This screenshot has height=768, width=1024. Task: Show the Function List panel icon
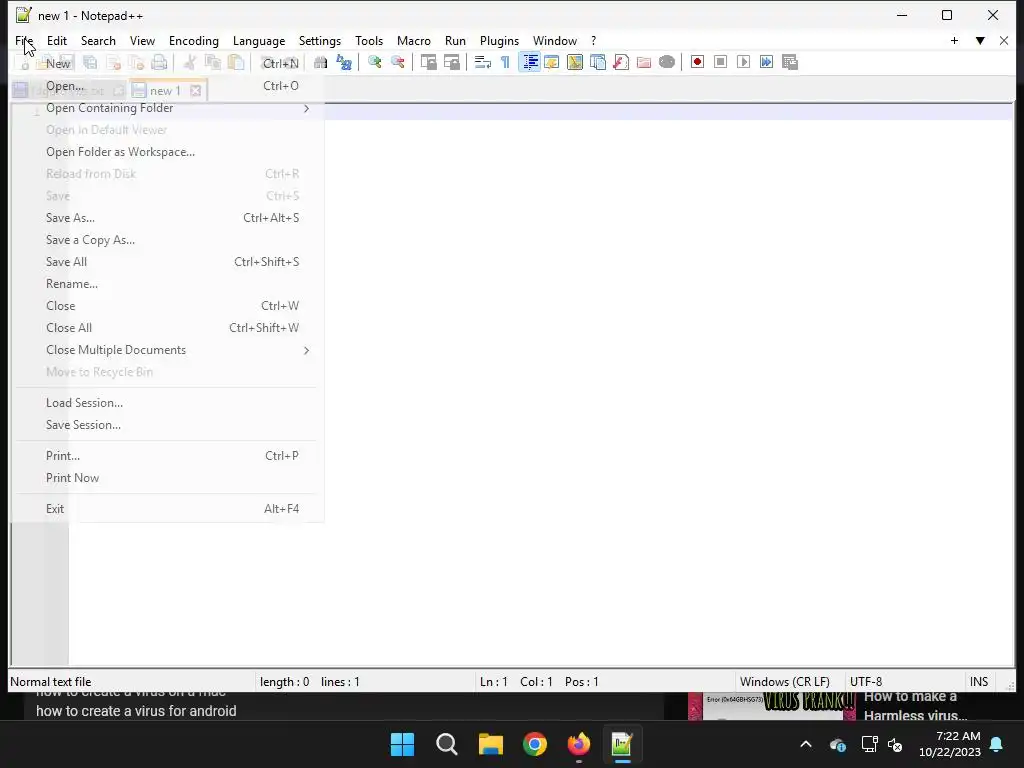(621, 62)
